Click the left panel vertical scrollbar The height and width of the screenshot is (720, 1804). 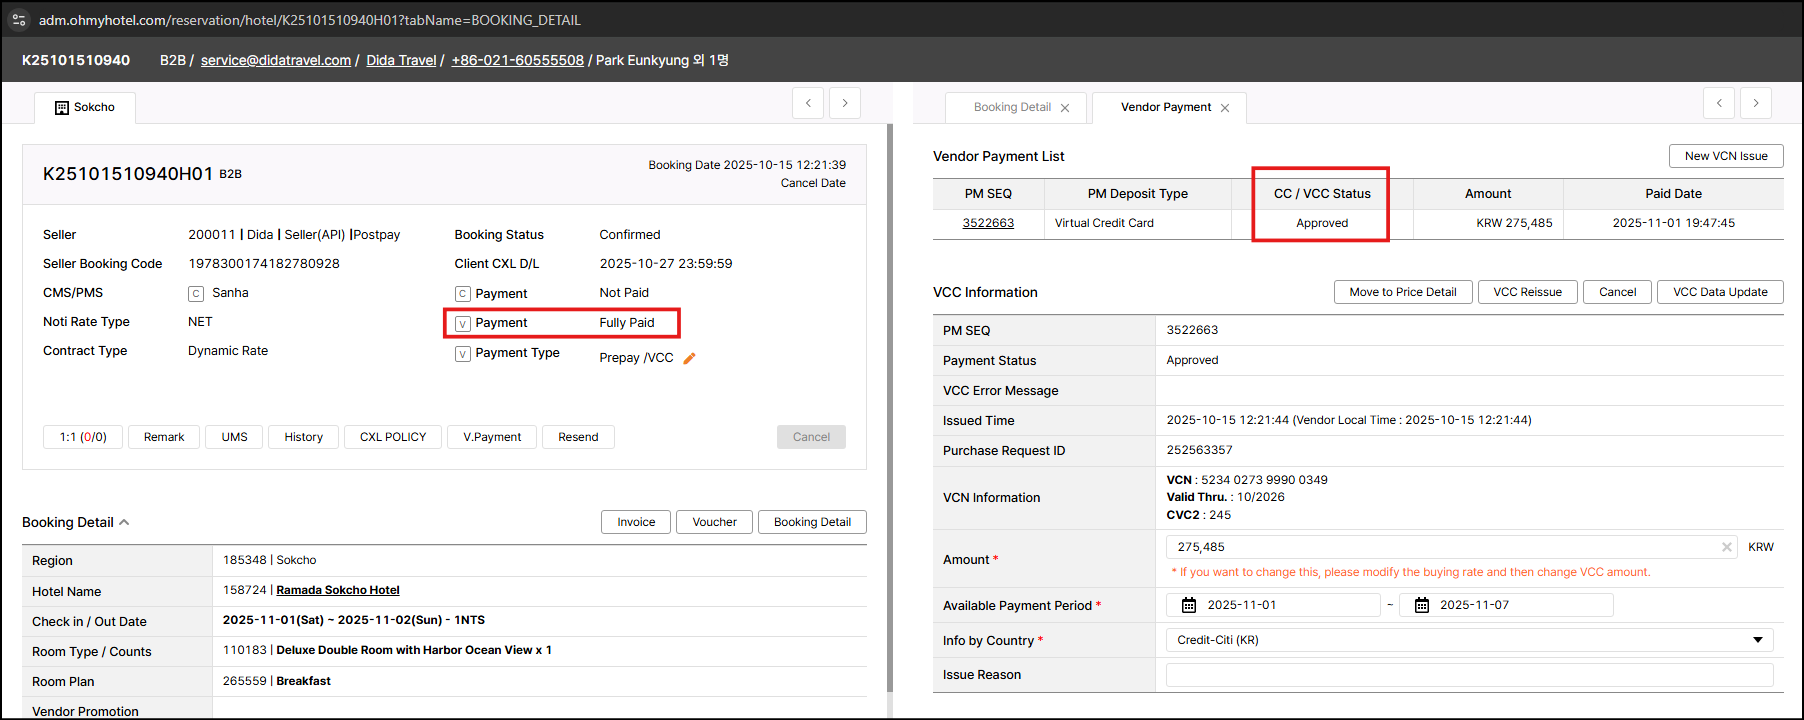tap(889, 400)
